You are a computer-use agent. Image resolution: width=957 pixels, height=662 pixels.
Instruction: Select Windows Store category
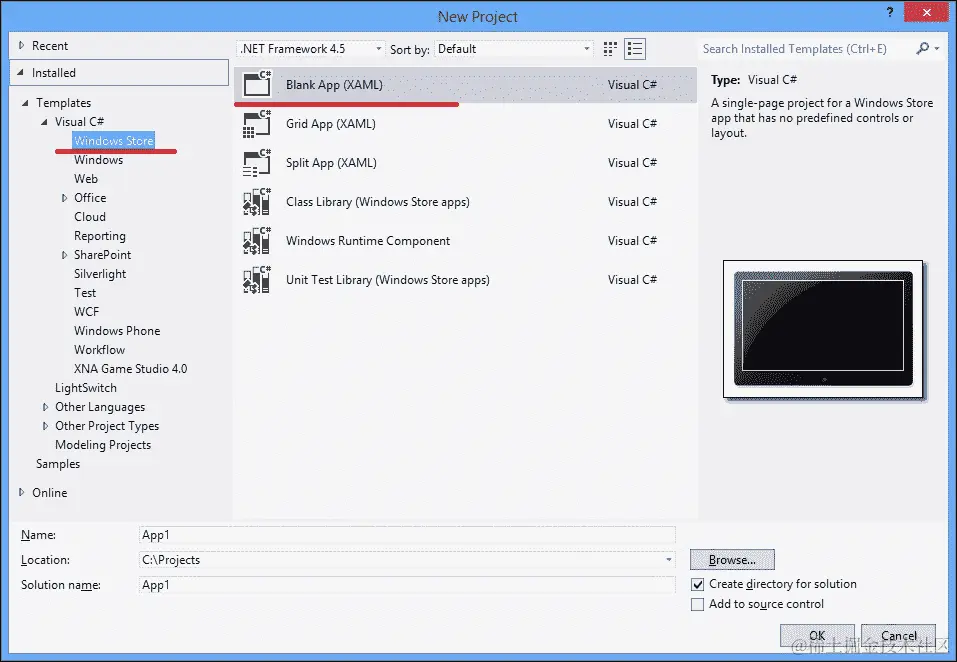[114, 140]
